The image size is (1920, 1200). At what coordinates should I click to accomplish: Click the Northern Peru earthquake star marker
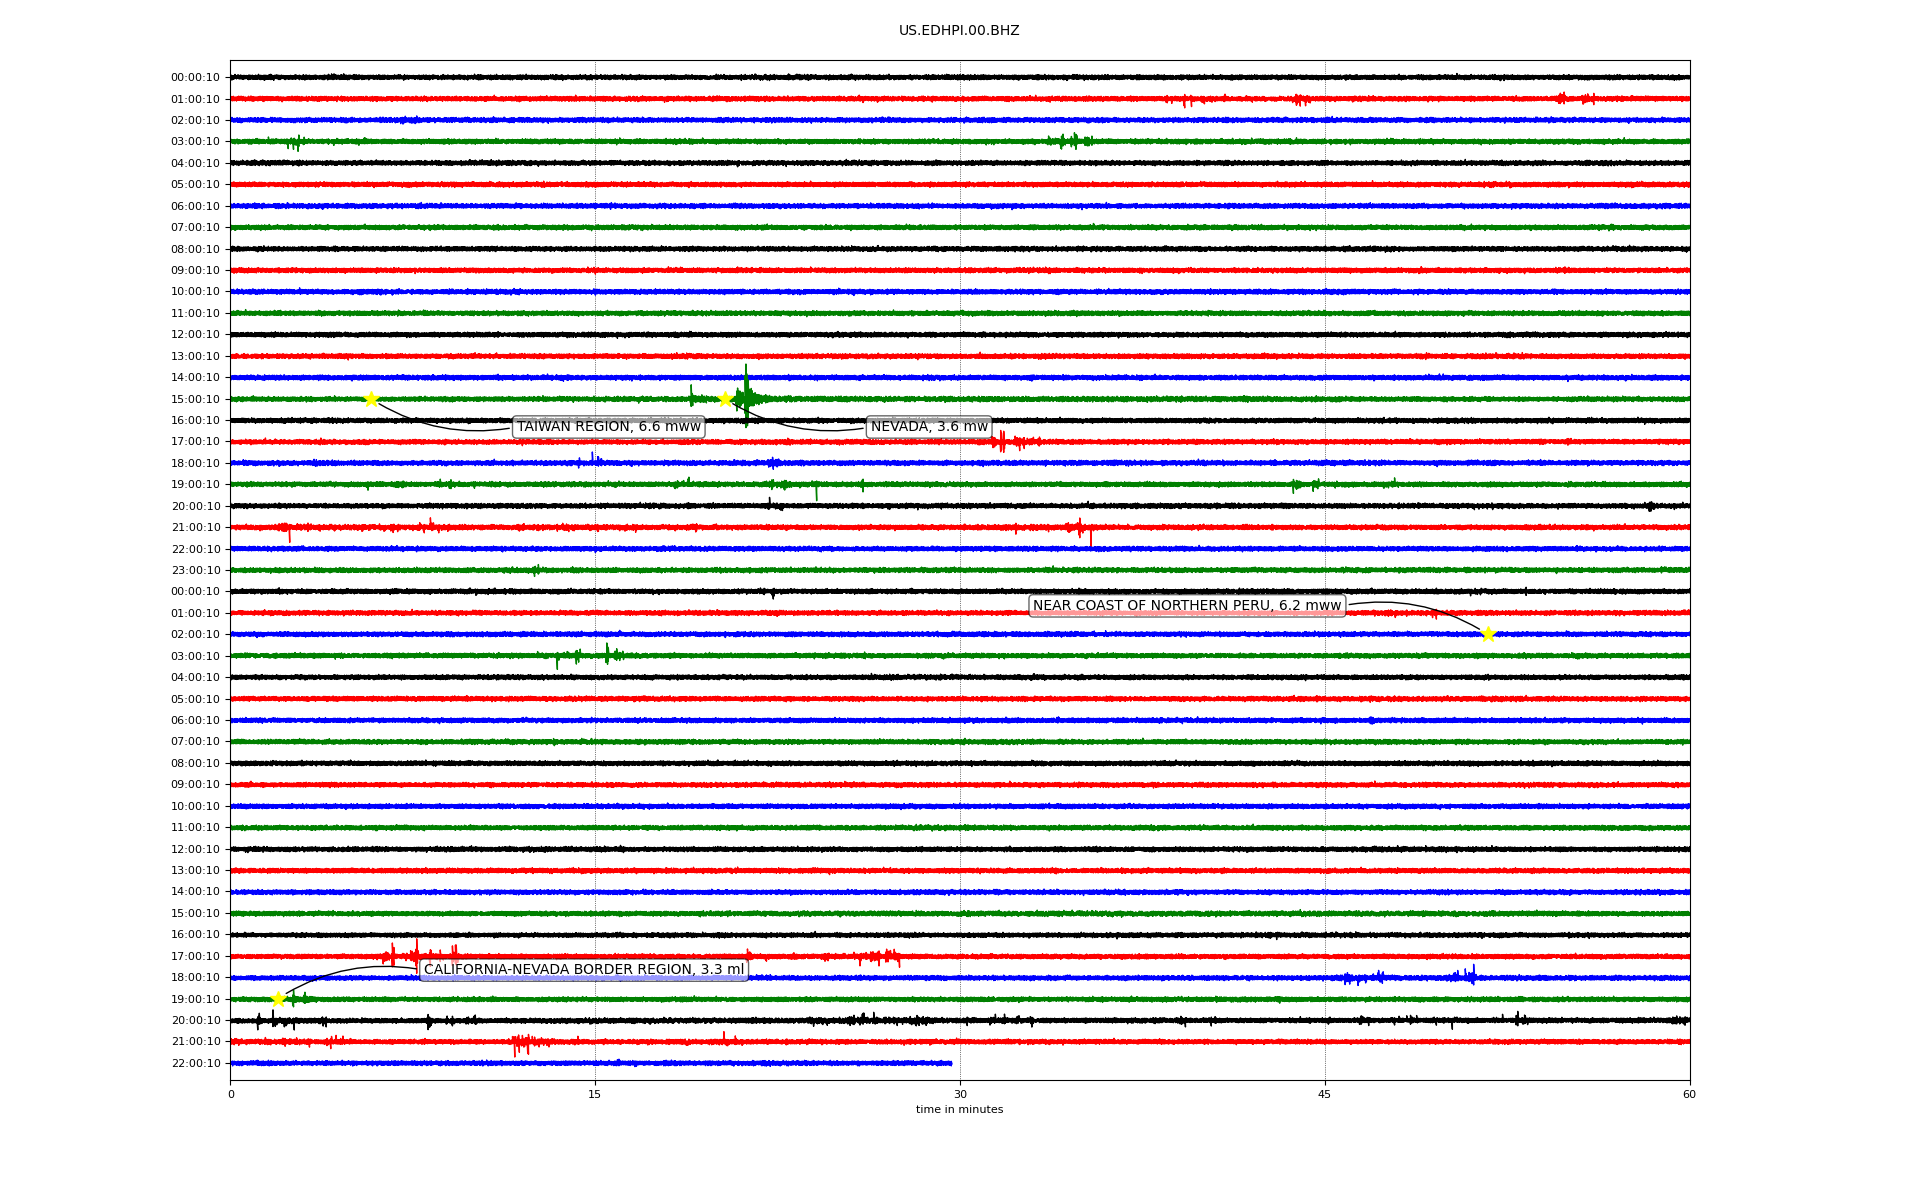click(x=1488, y=634)
